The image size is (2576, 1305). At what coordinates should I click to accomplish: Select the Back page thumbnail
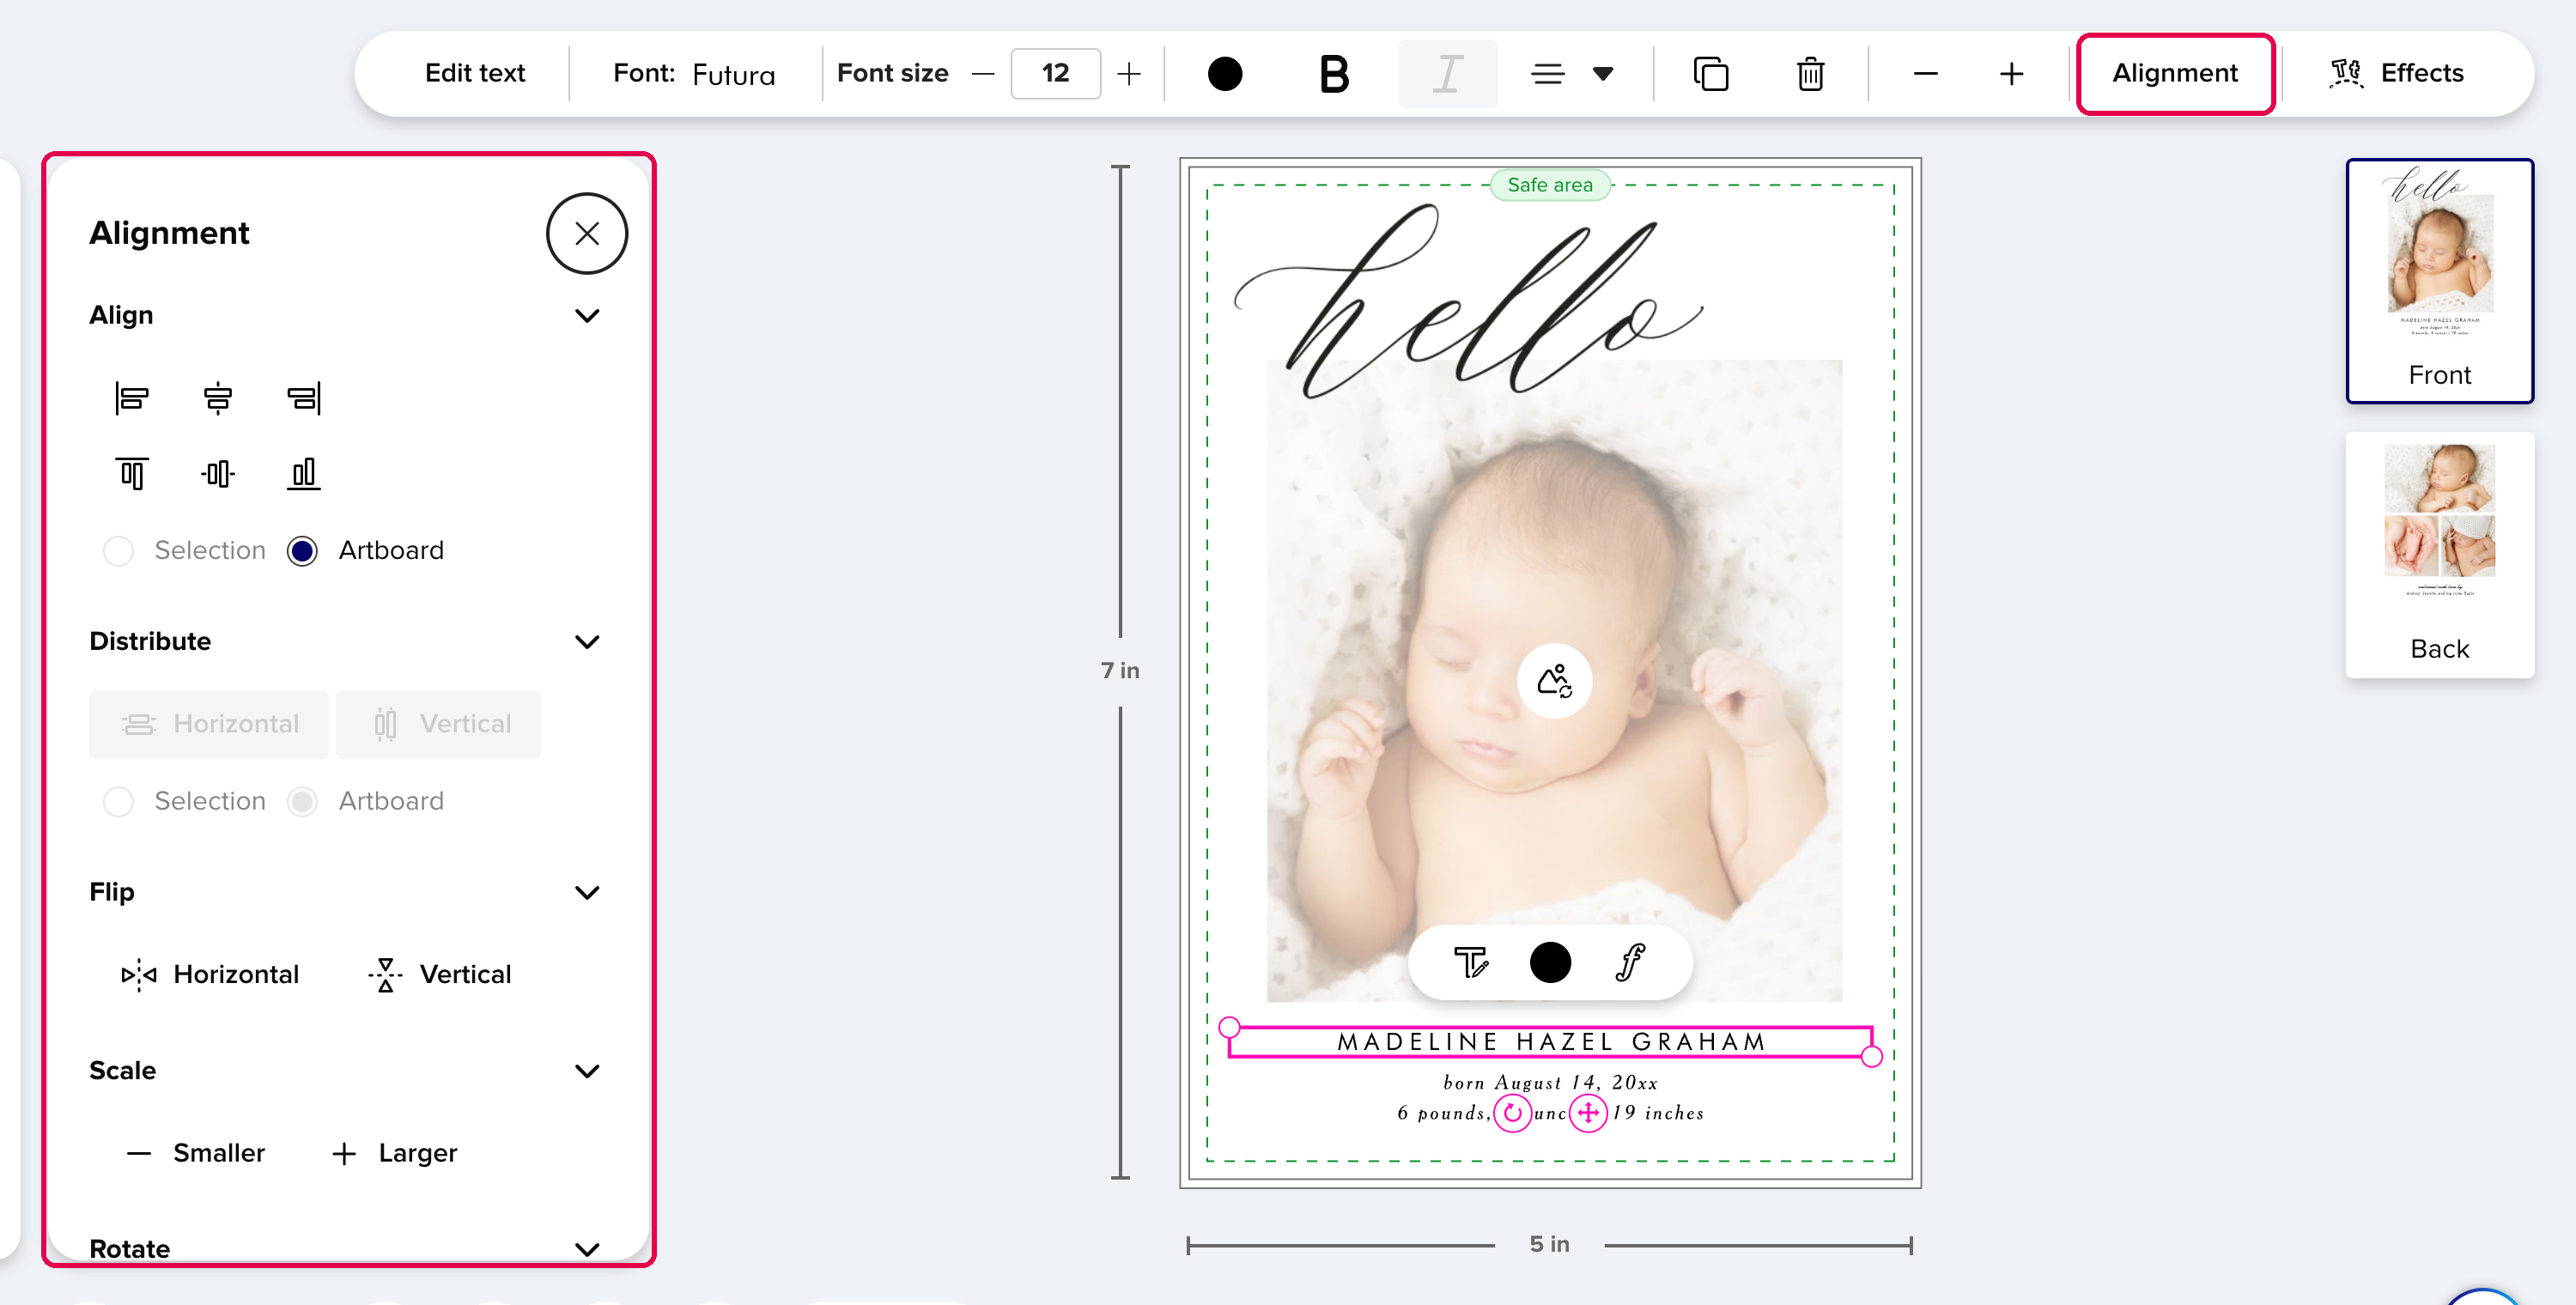click(2439, 555)
